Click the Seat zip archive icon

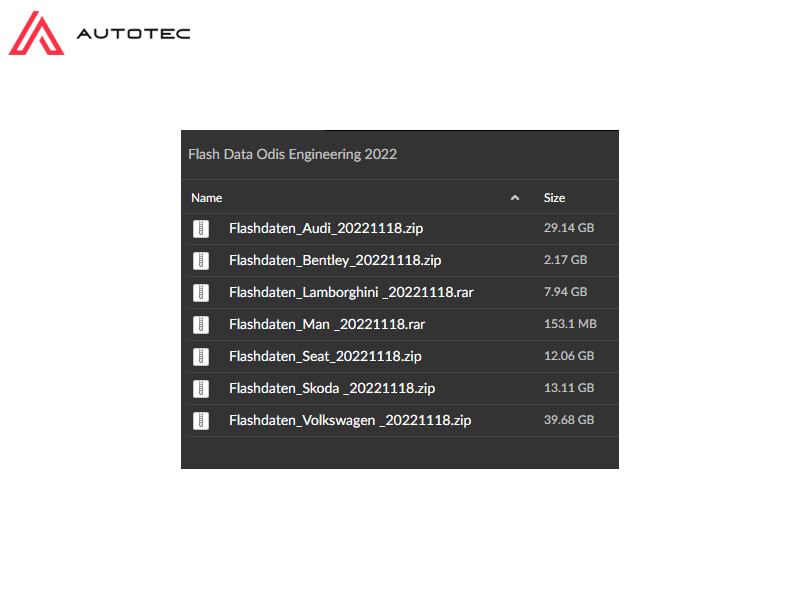(201, 356)
